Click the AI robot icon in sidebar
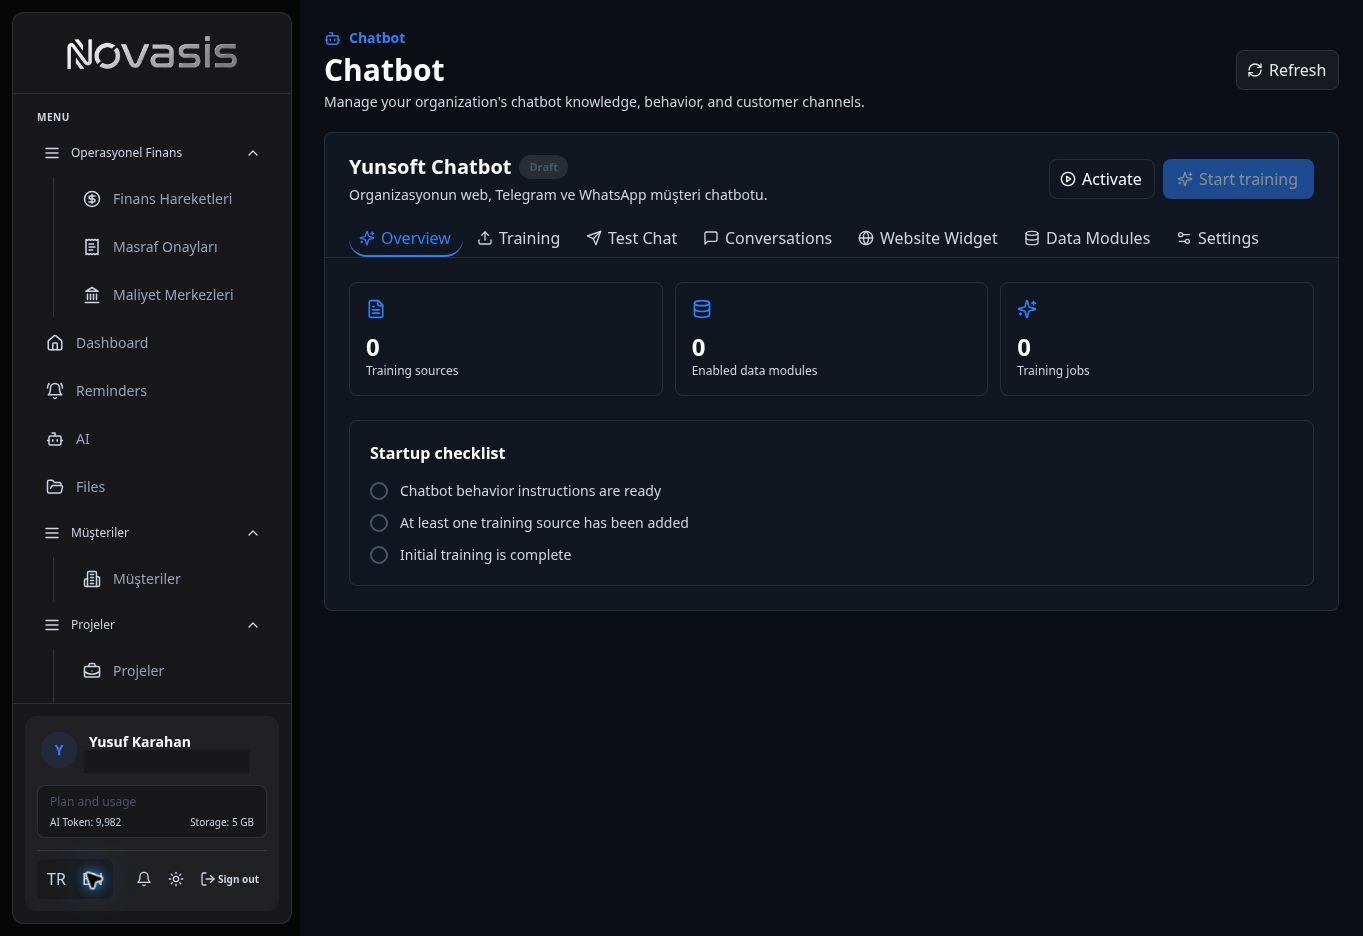The image size is (1363, 936). 55,439
